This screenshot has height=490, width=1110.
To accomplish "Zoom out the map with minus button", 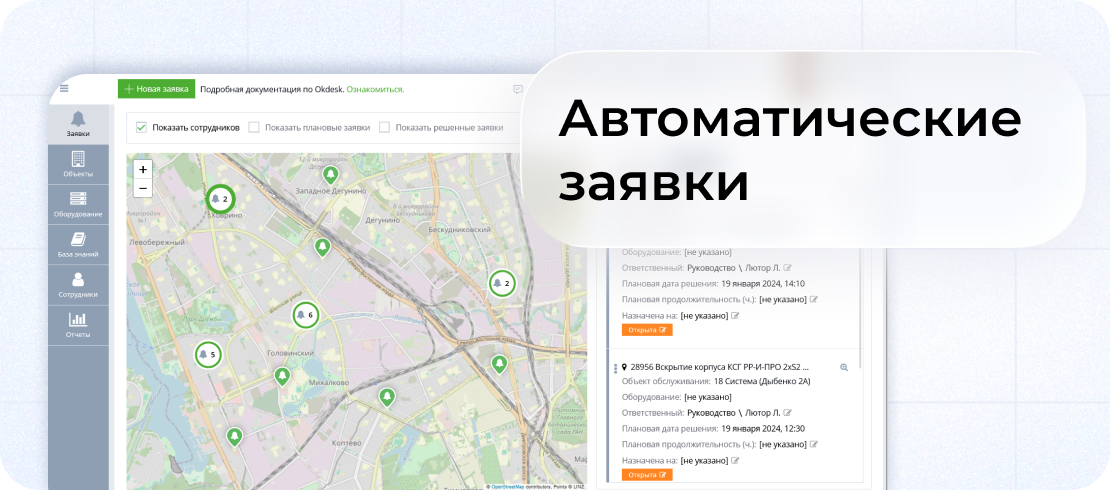I will click(x=143, y=188).
